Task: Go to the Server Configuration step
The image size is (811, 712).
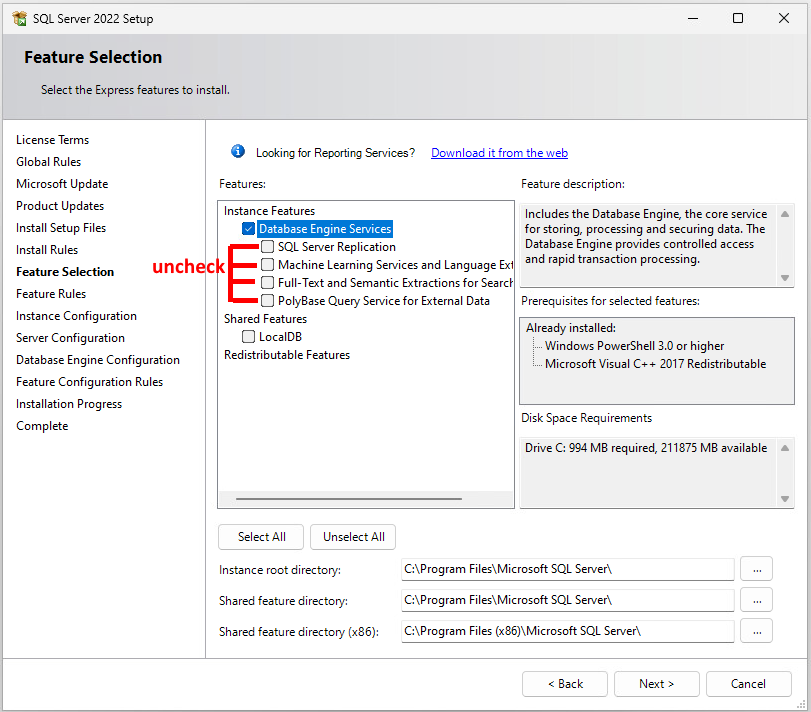Action: (x=70, y=338)
